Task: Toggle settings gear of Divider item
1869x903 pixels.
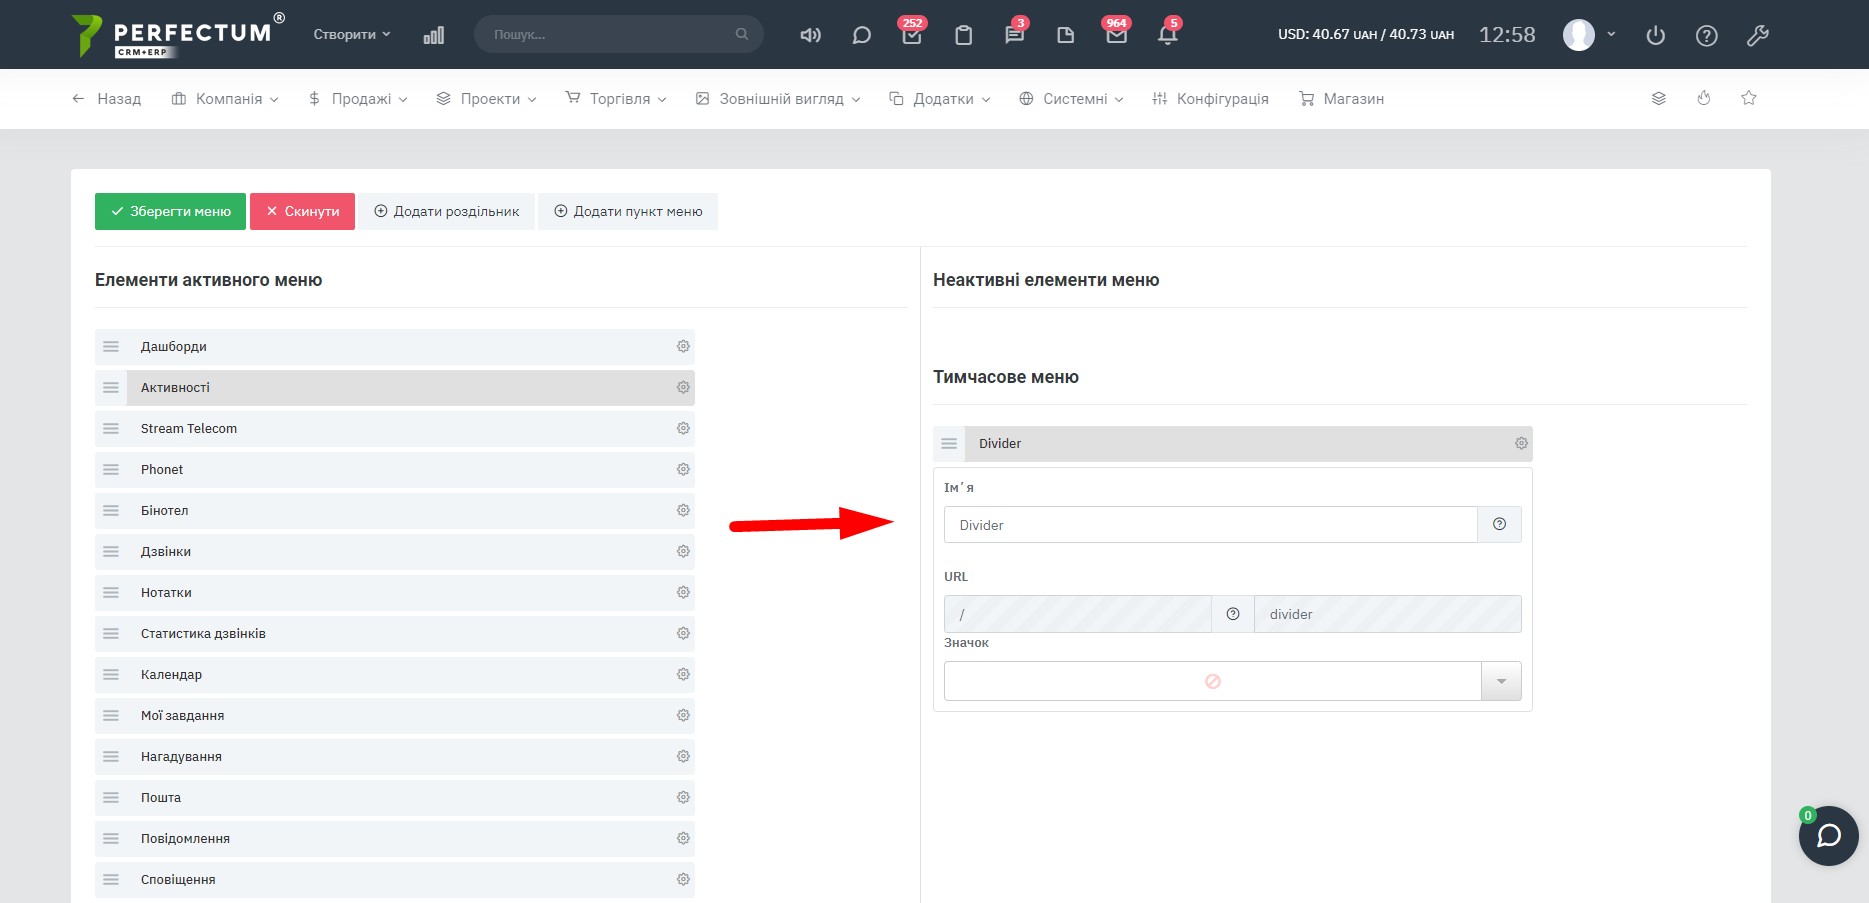Action: tap(1521, 444)
